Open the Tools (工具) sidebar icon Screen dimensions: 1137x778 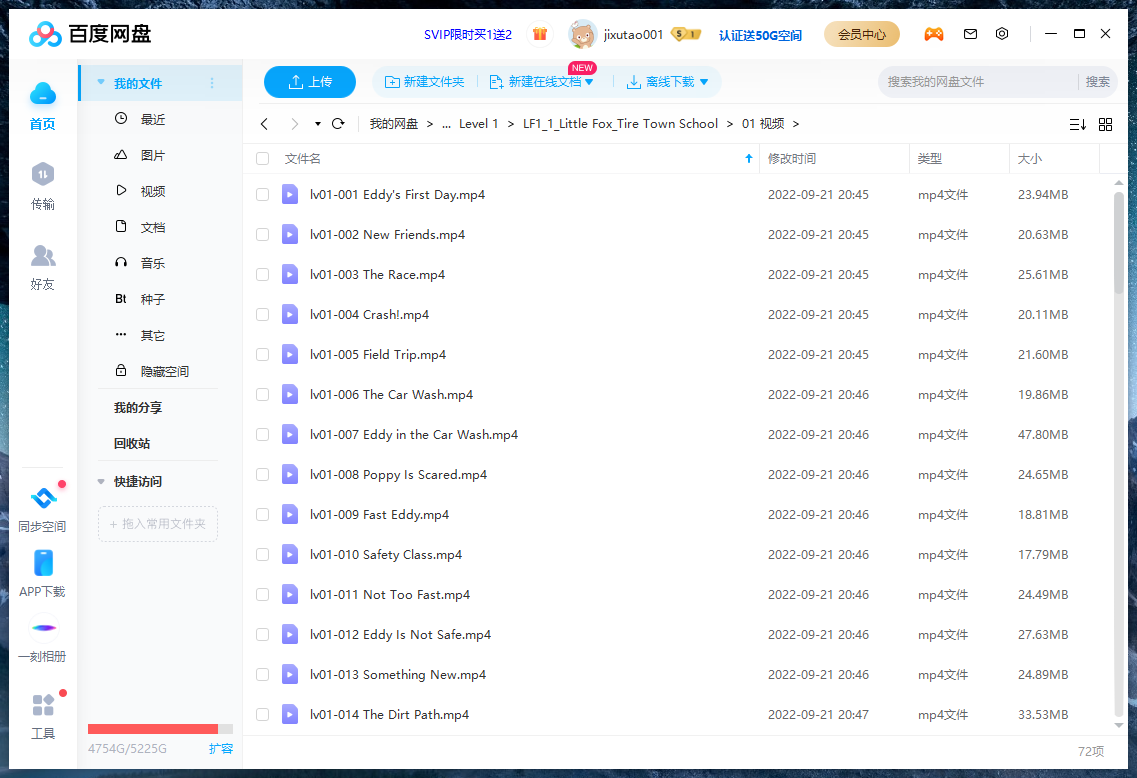click(42, 716)
